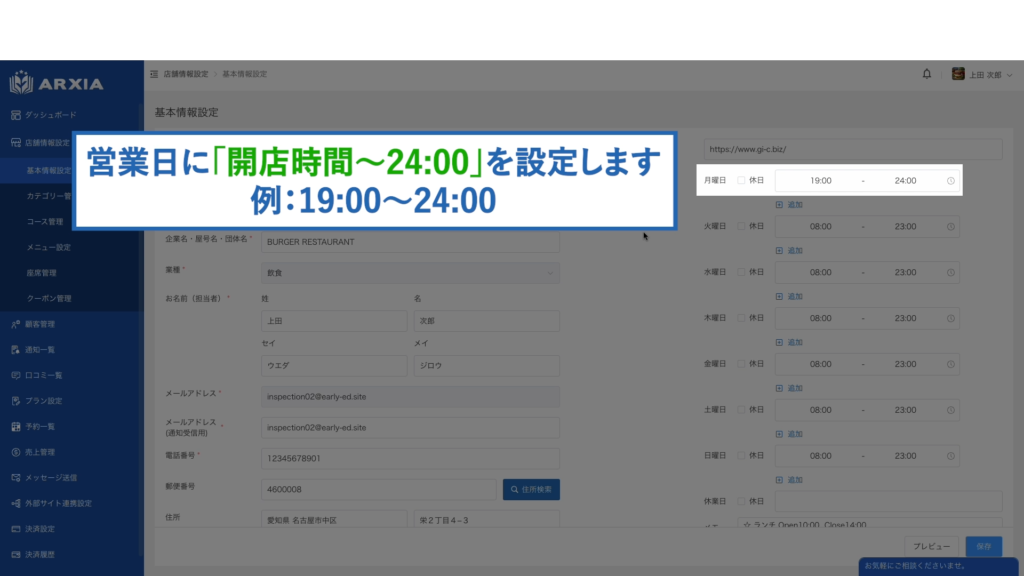1024x576 pixels.
Task: Check 休日 in the 休業日 row
Action: (741, 502)
